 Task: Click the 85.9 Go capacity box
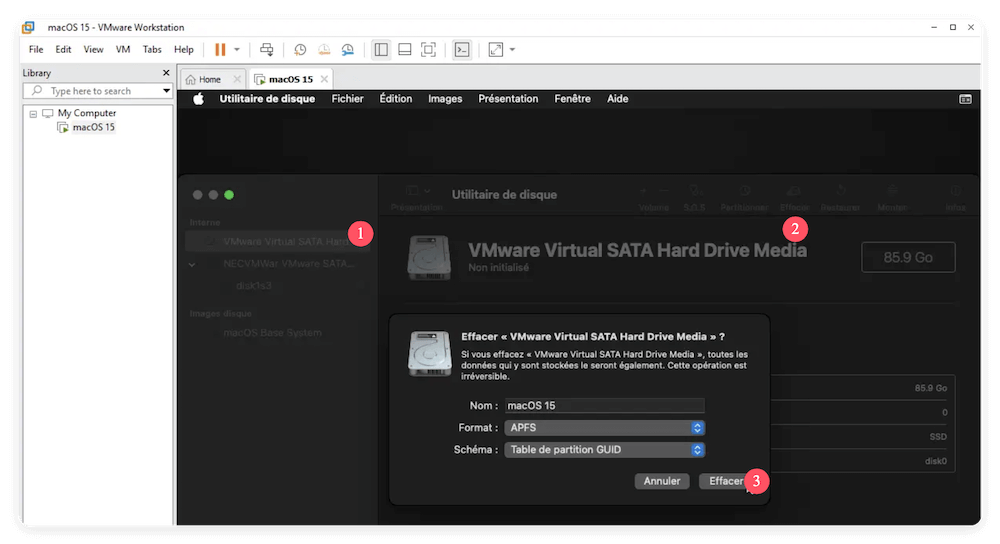tap(908, 258)
